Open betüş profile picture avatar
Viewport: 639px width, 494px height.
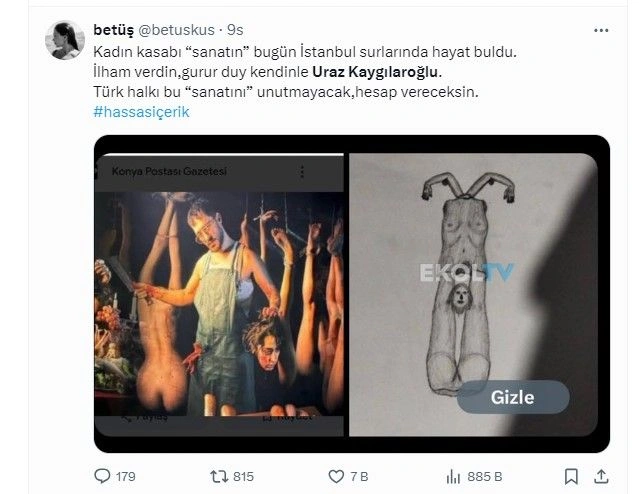pos(65,40)
